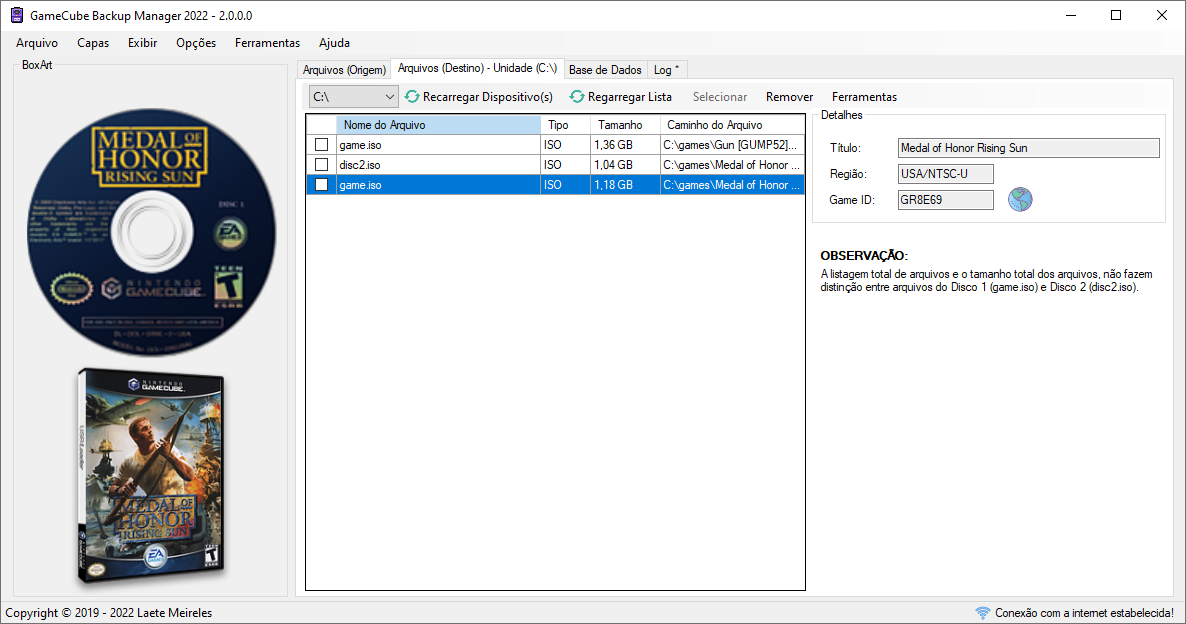Check the checkbox for disc2.iso

[321, 164]
